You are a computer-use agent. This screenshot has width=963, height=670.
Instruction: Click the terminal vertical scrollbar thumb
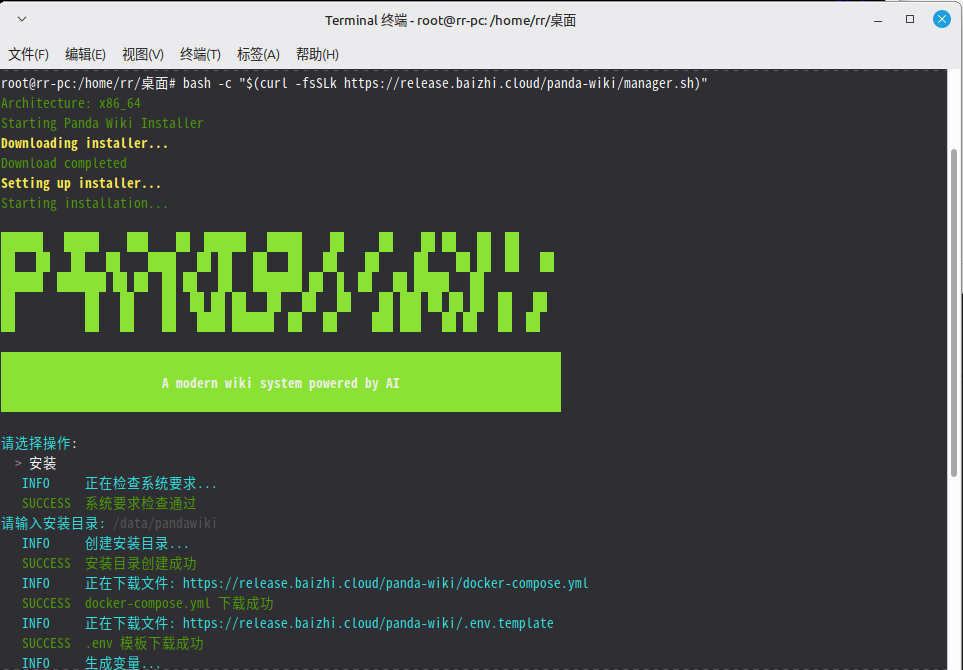(x=954, y=313)
